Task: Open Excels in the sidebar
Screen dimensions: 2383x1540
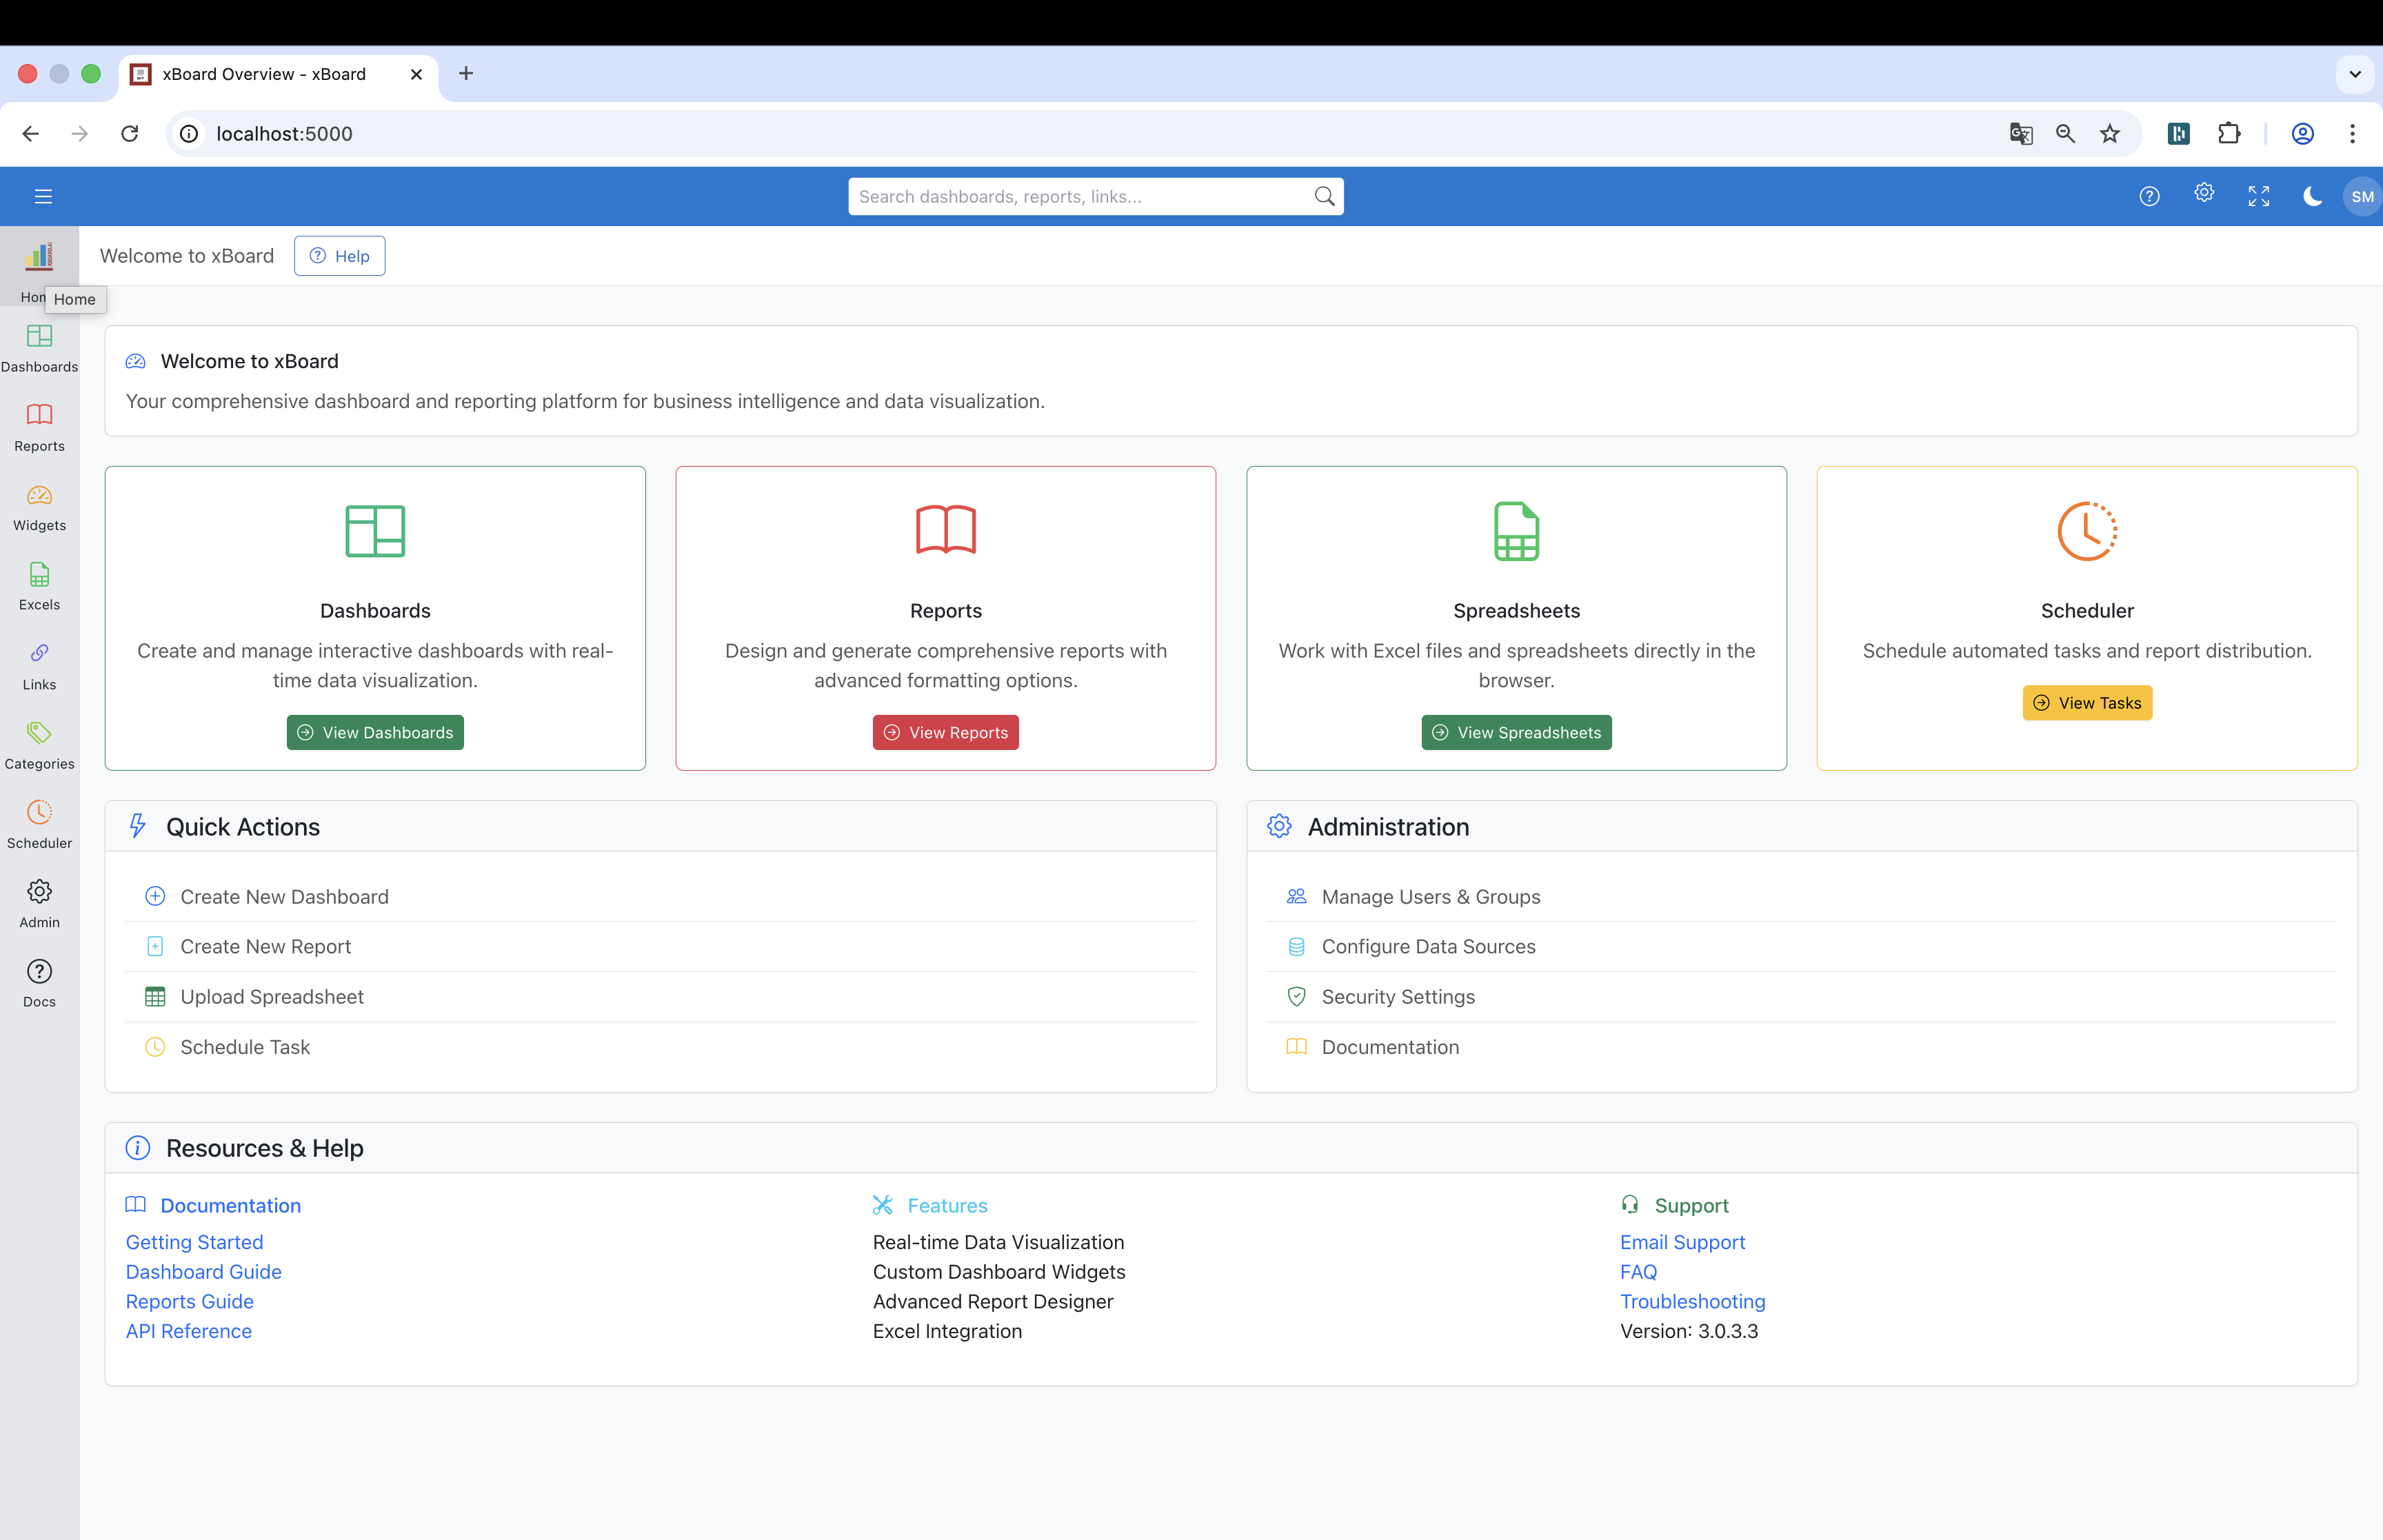Action: click(39, 586)
